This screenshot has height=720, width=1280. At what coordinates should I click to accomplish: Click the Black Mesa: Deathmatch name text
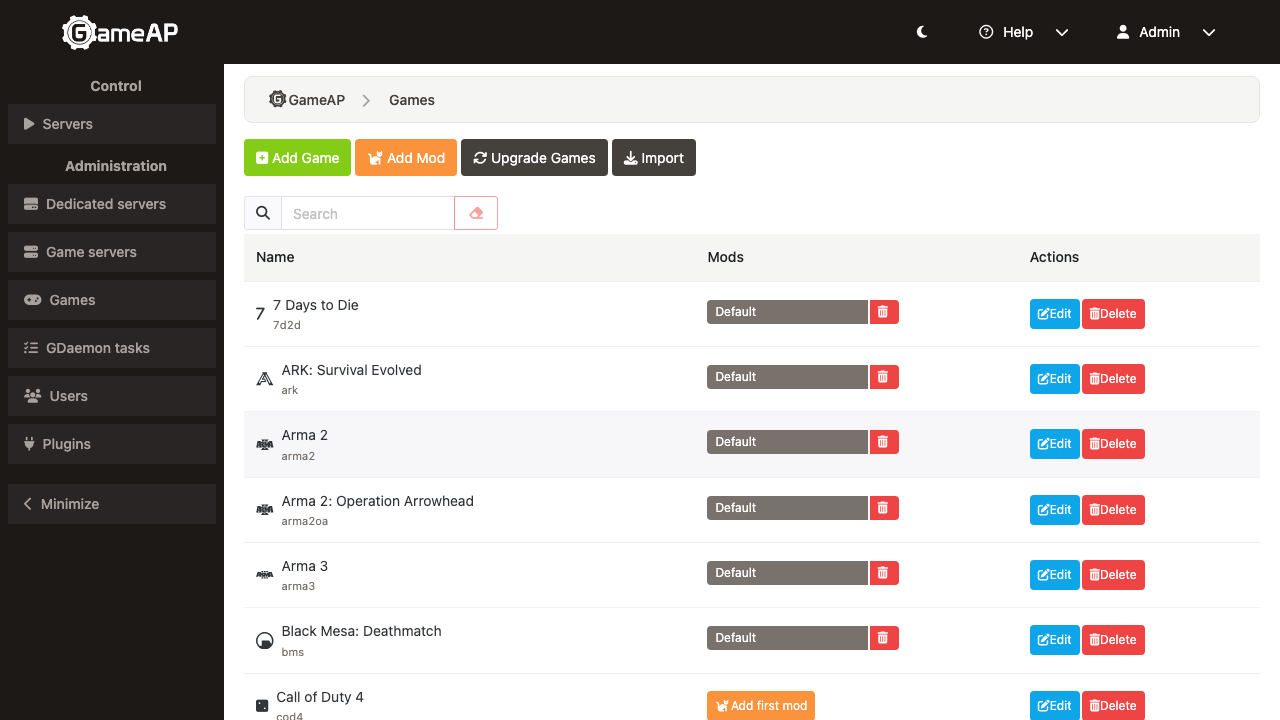tap(361, 631)
